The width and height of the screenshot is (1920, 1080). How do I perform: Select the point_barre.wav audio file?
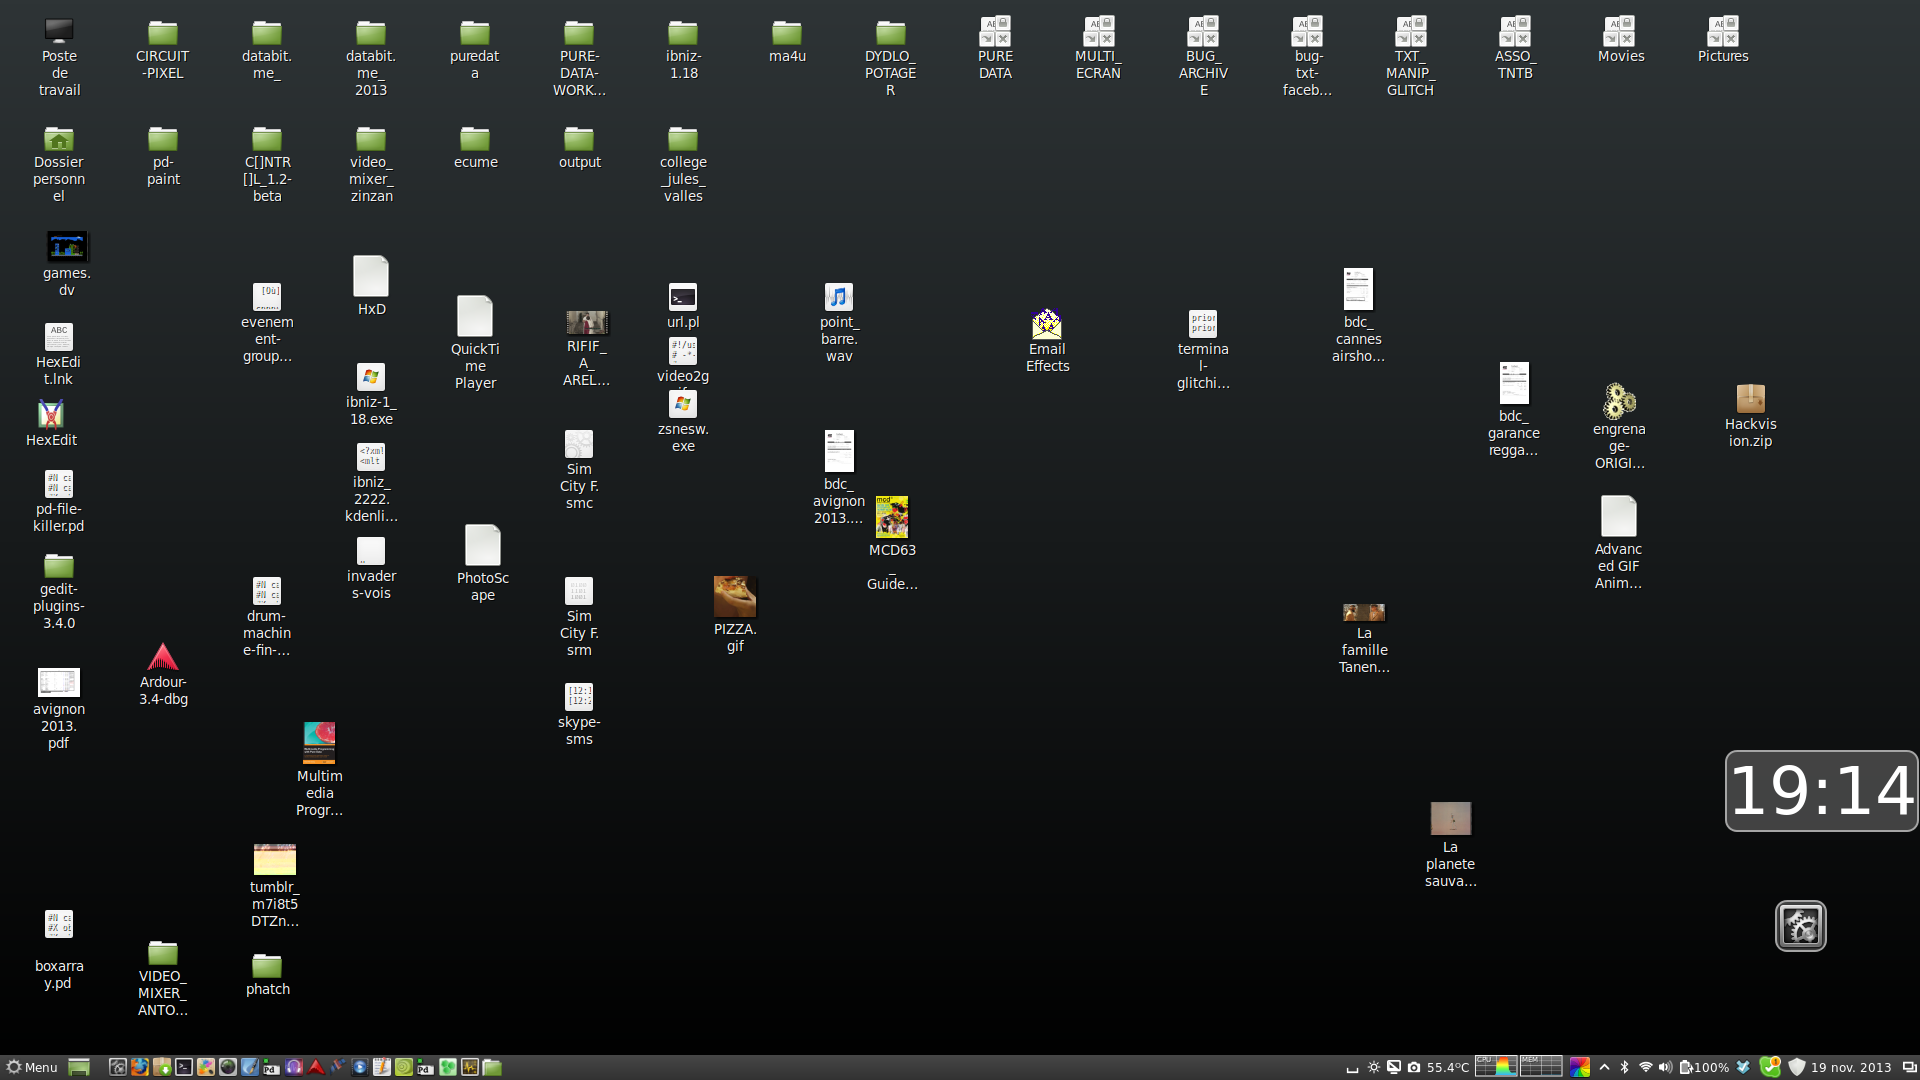click(x=838, y=297)
